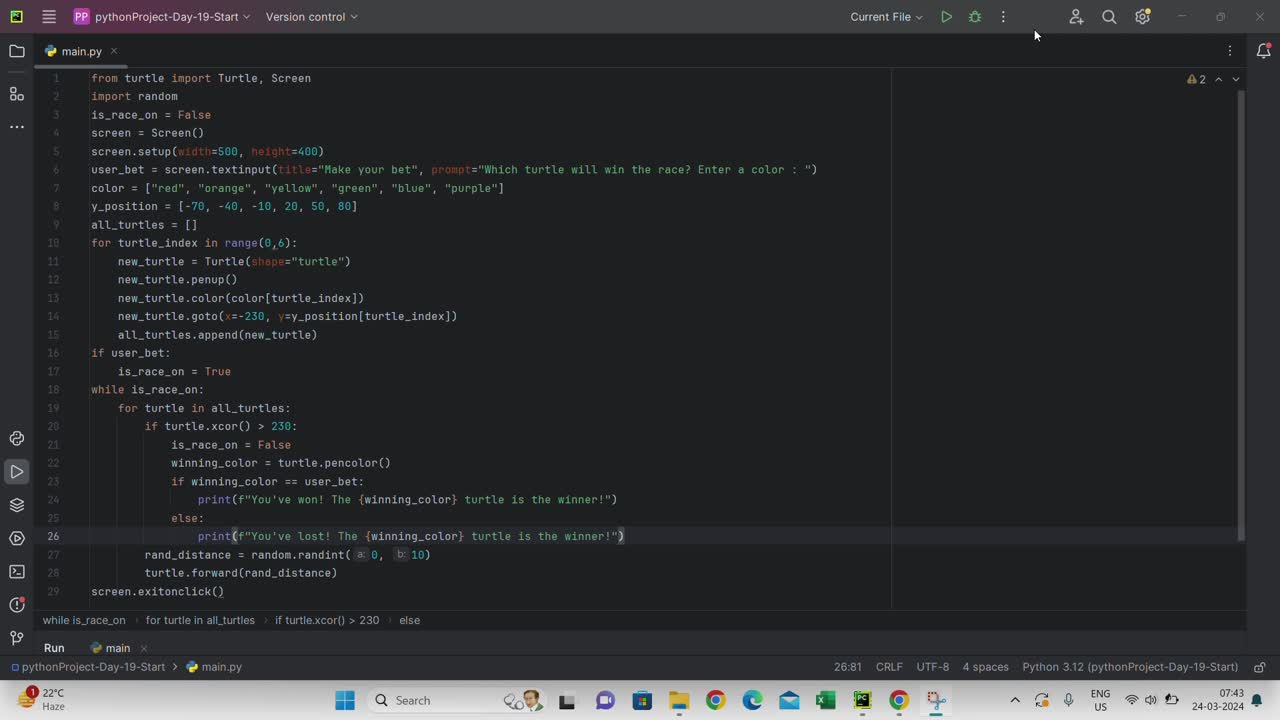Click the warnings indicator showing 2
The image size is (1280, 720).
coord(1196,79)
